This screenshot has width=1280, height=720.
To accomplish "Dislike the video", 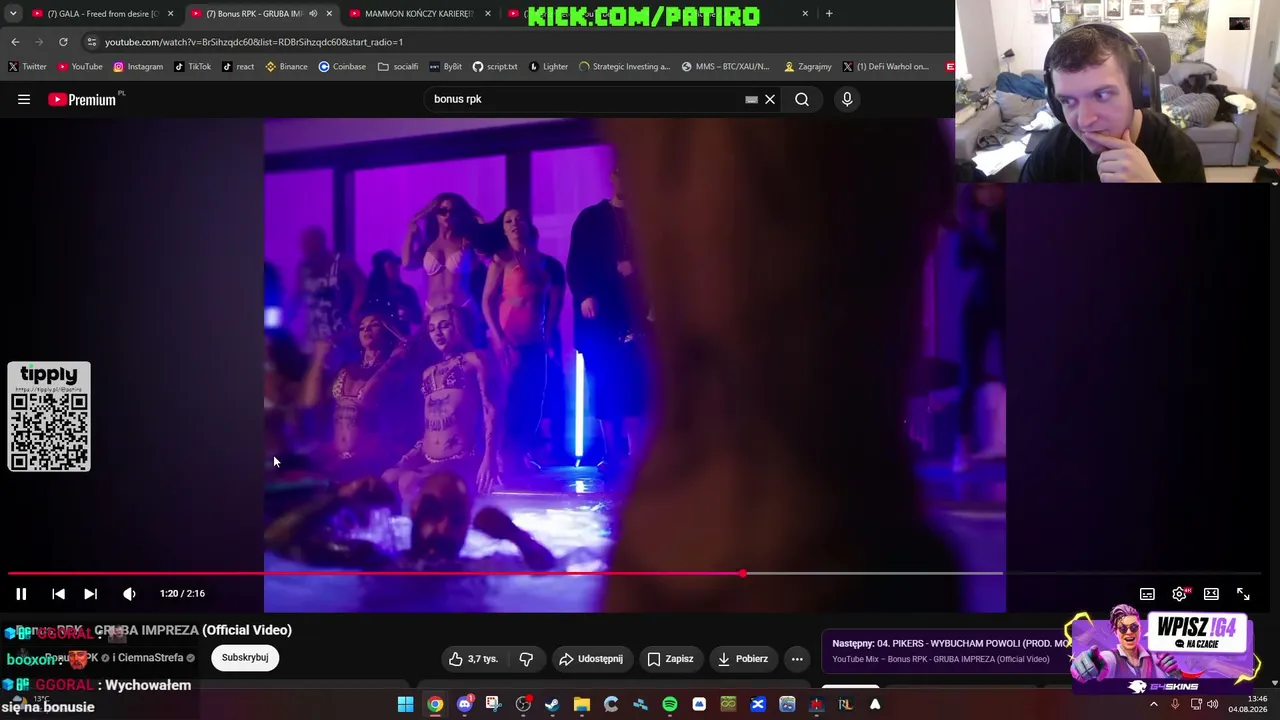I will click(x=526, y=659).
